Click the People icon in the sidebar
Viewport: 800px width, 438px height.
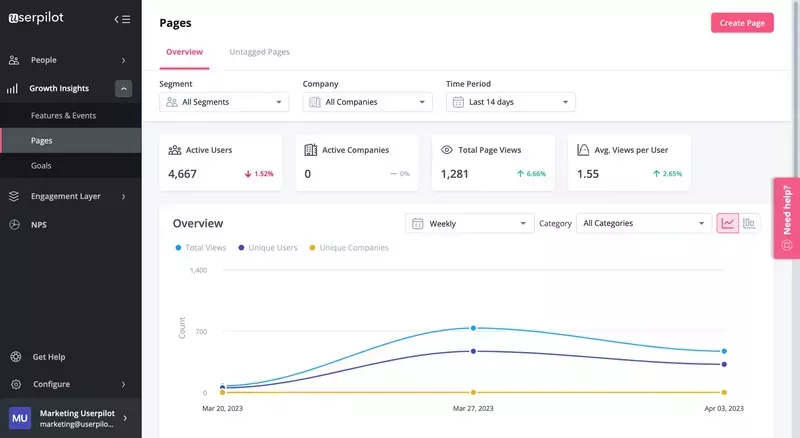click(x=14, y=60)
